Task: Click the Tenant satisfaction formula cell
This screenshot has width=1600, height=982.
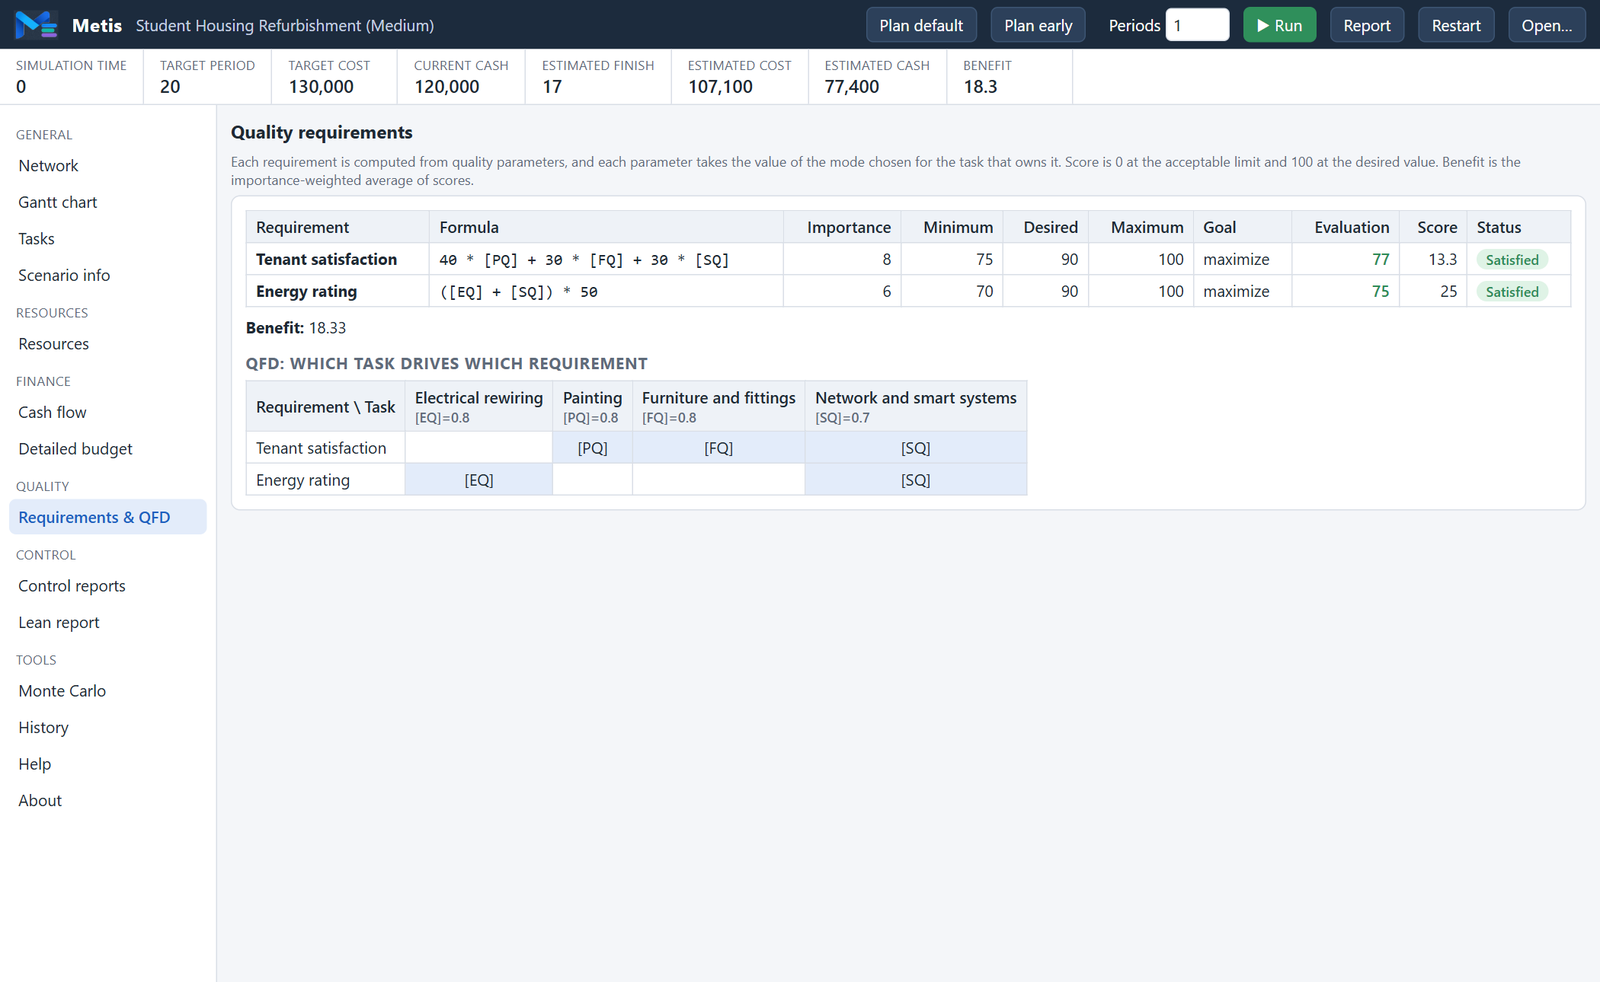Action: [606, 259]
